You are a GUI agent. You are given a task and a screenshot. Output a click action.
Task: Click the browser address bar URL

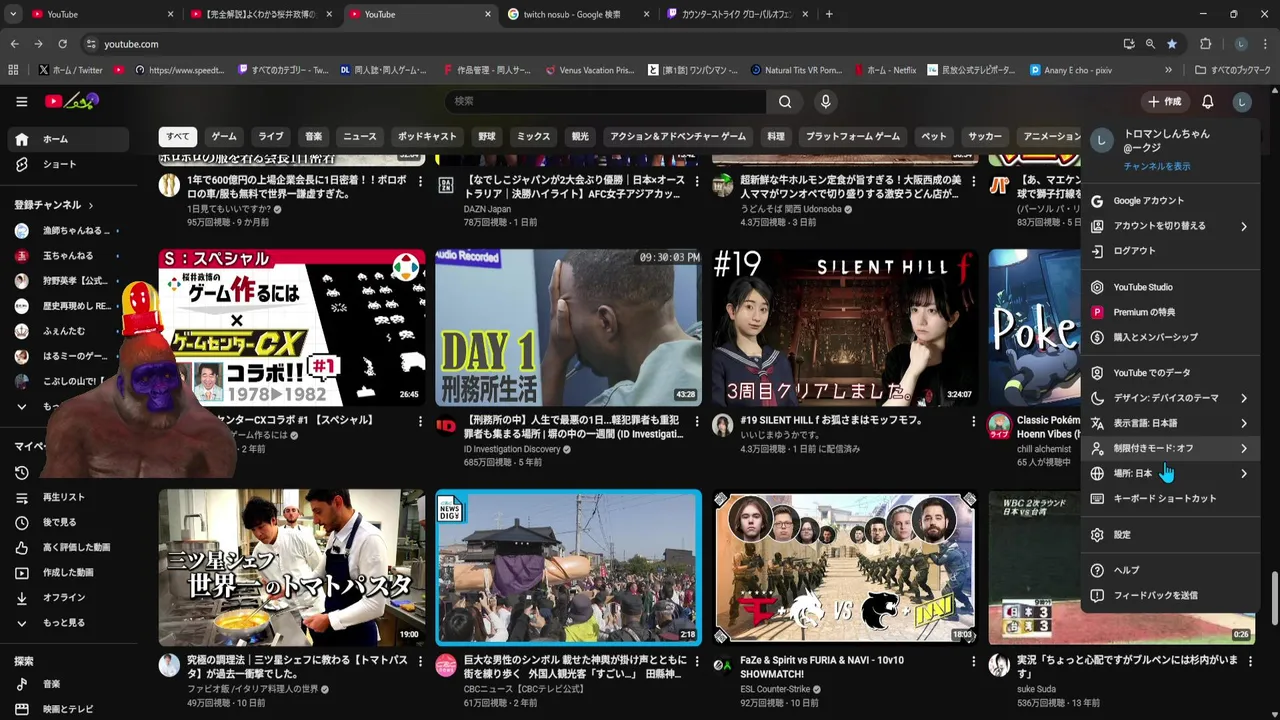pos(131,44)
